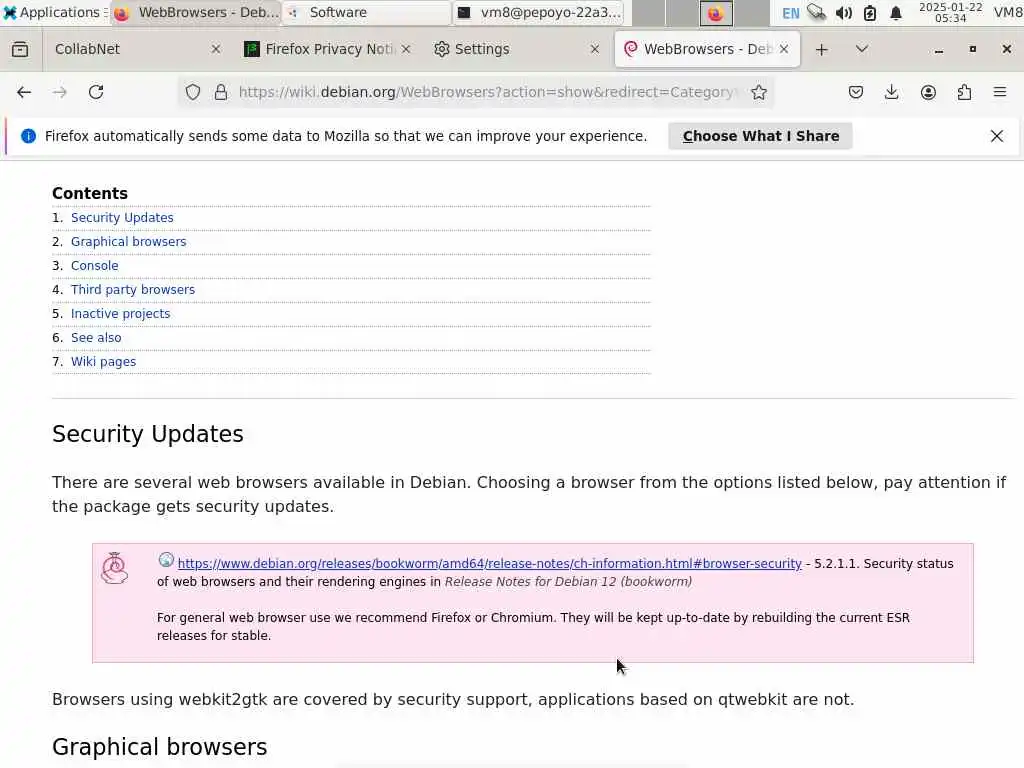
Task: Open the Downloads panel
Action: coord(891,92)
